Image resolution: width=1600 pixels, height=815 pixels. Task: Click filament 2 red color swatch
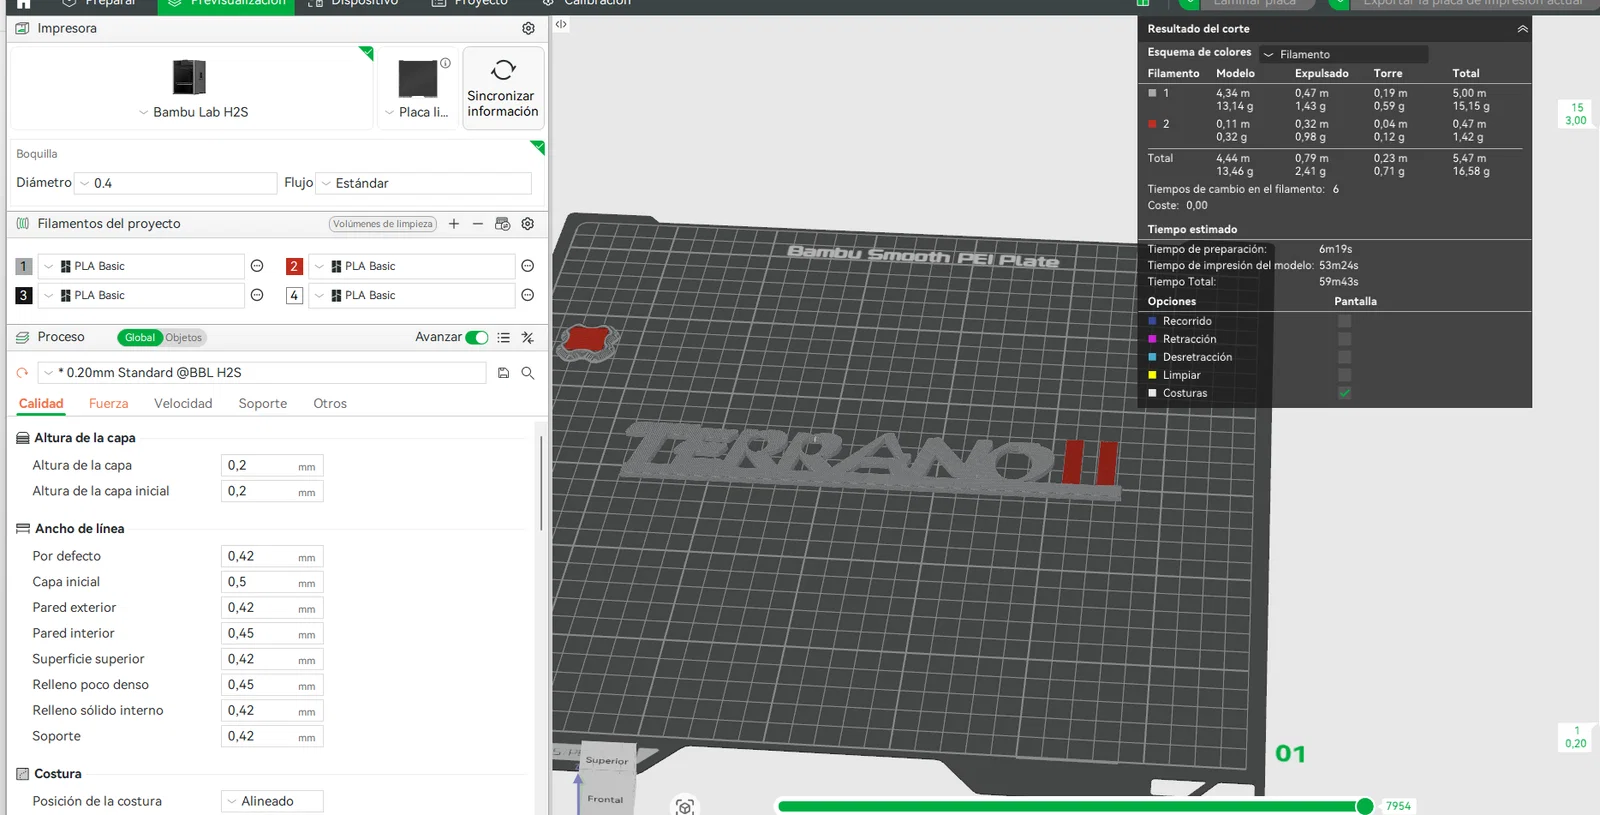coord(294,266)
